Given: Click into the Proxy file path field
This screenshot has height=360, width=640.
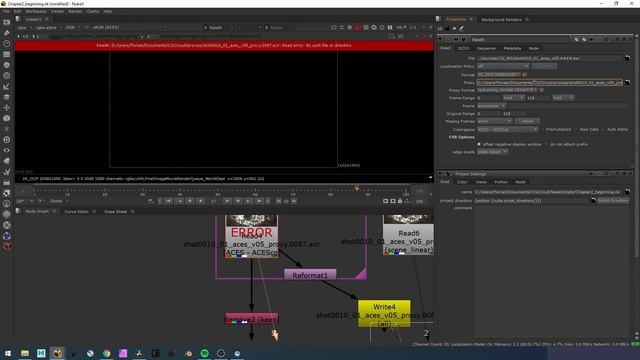Looking at the screenshot, I should (549, 82).
